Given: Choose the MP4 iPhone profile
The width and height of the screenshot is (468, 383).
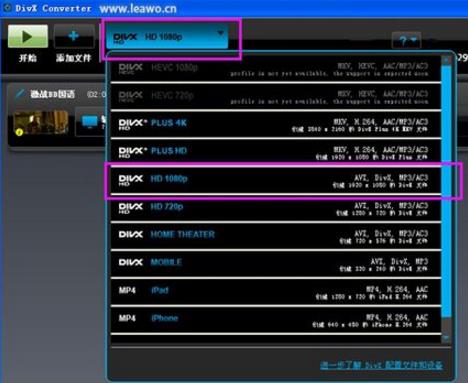Looking at the screenshot, I should pyautogui.click(x=276, y=320).
